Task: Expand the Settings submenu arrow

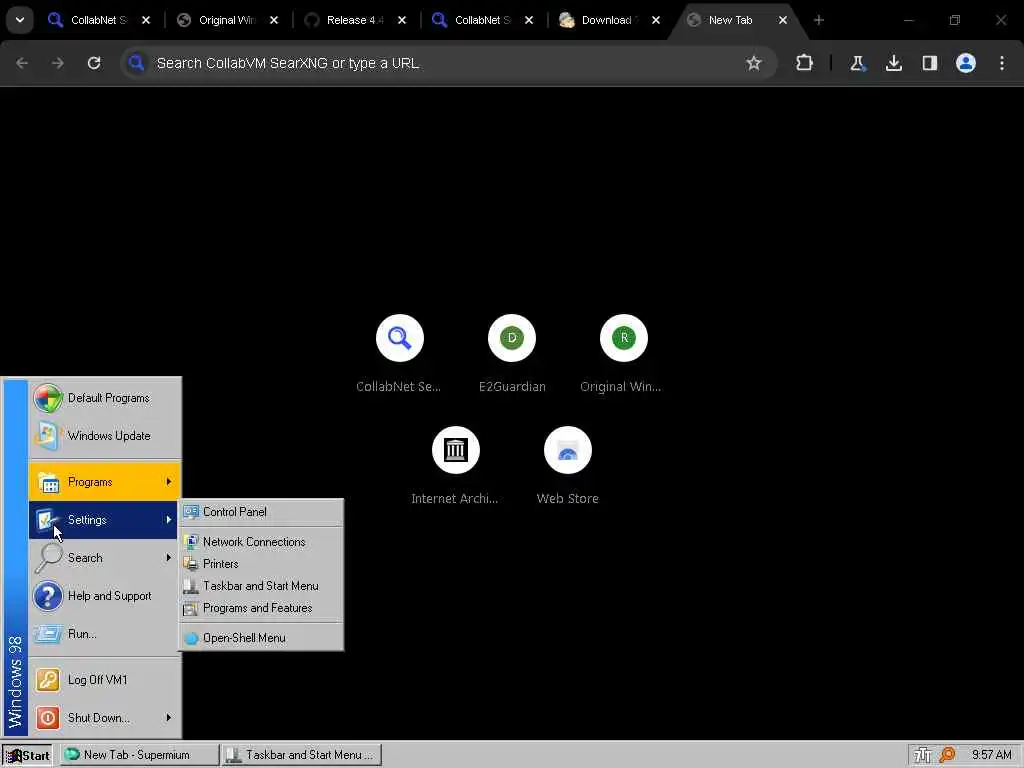Action: (x=168, y=520)
